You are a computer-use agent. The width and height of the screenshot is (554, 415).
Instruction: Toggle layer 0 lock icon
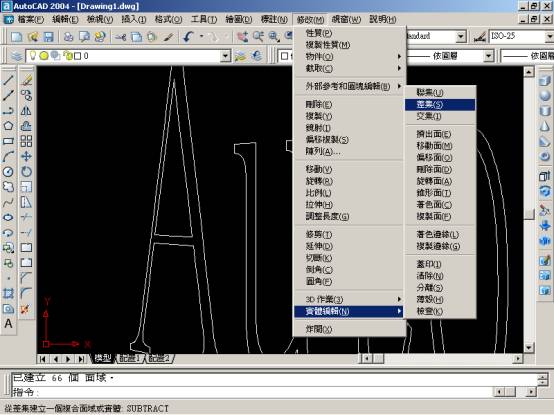point(67,55)
